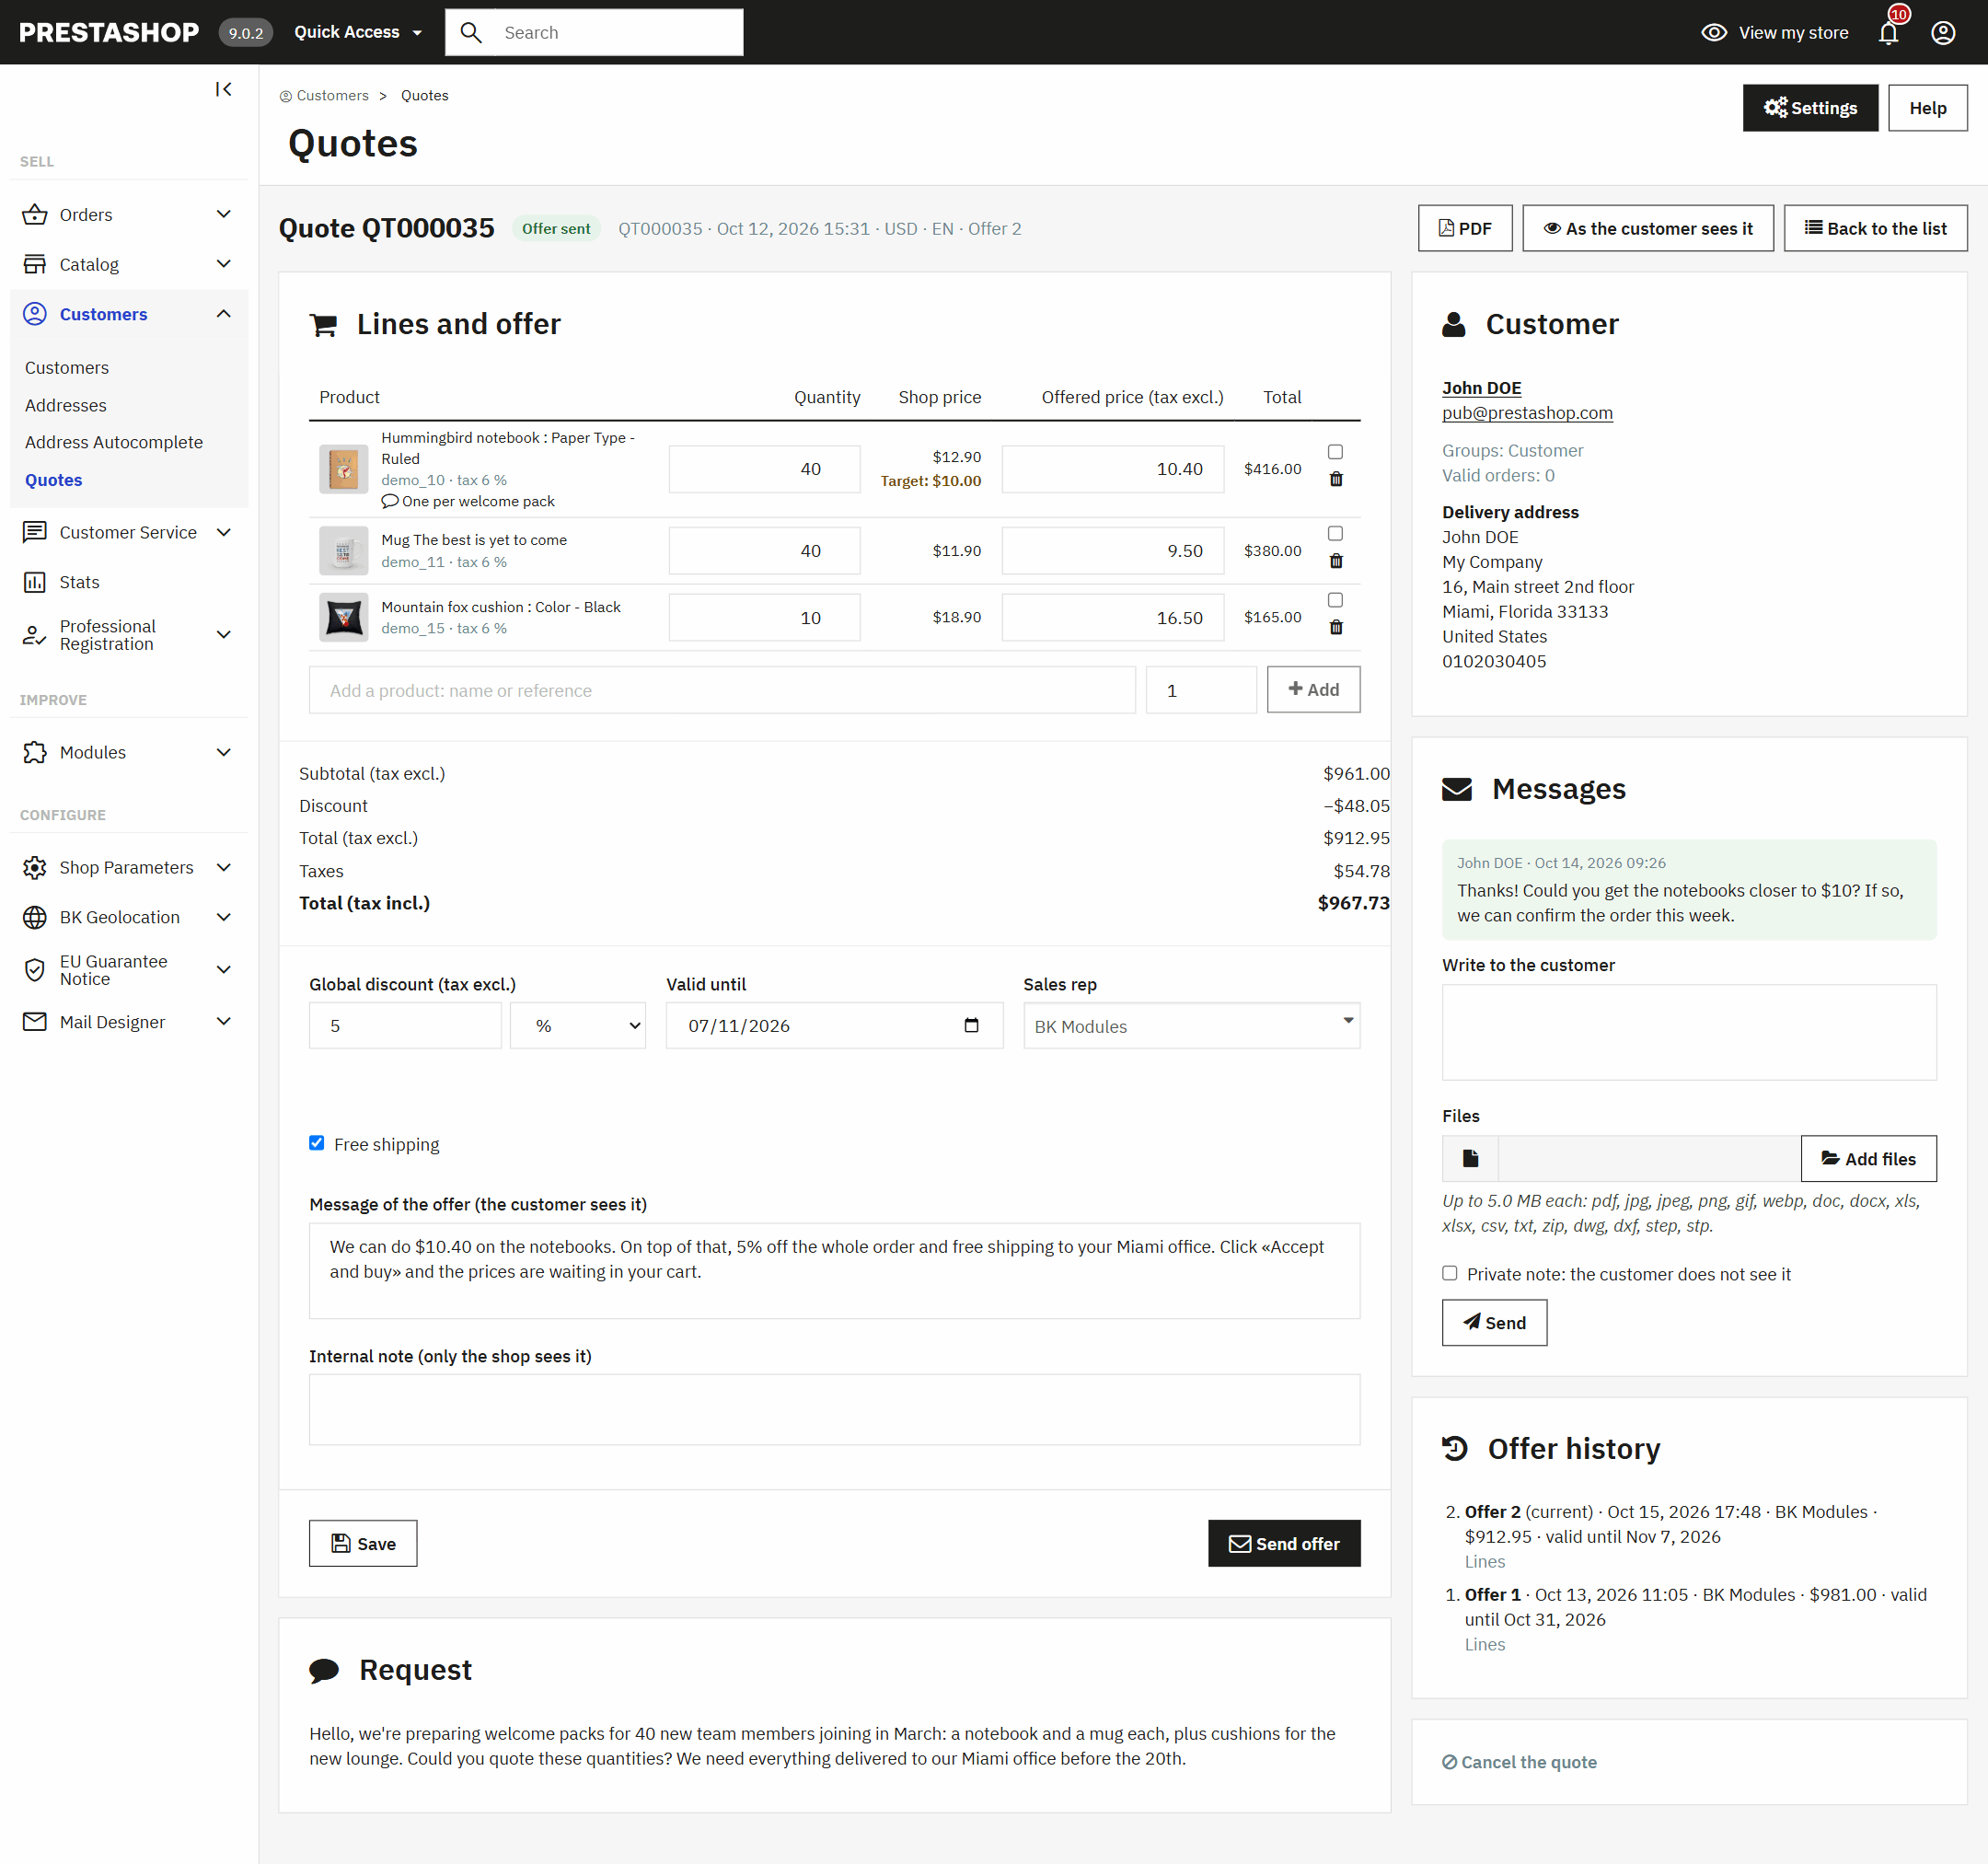Open John DOE customer link
1988x1864 pixels.
point(1481,388)
